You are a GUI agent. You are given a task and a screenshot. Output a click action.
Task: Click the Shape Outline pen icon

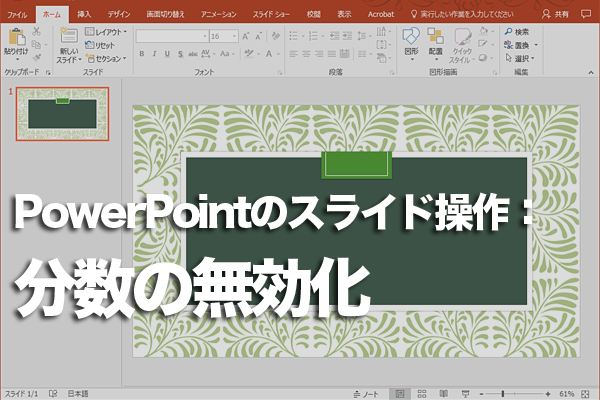[x=483, y=44]
